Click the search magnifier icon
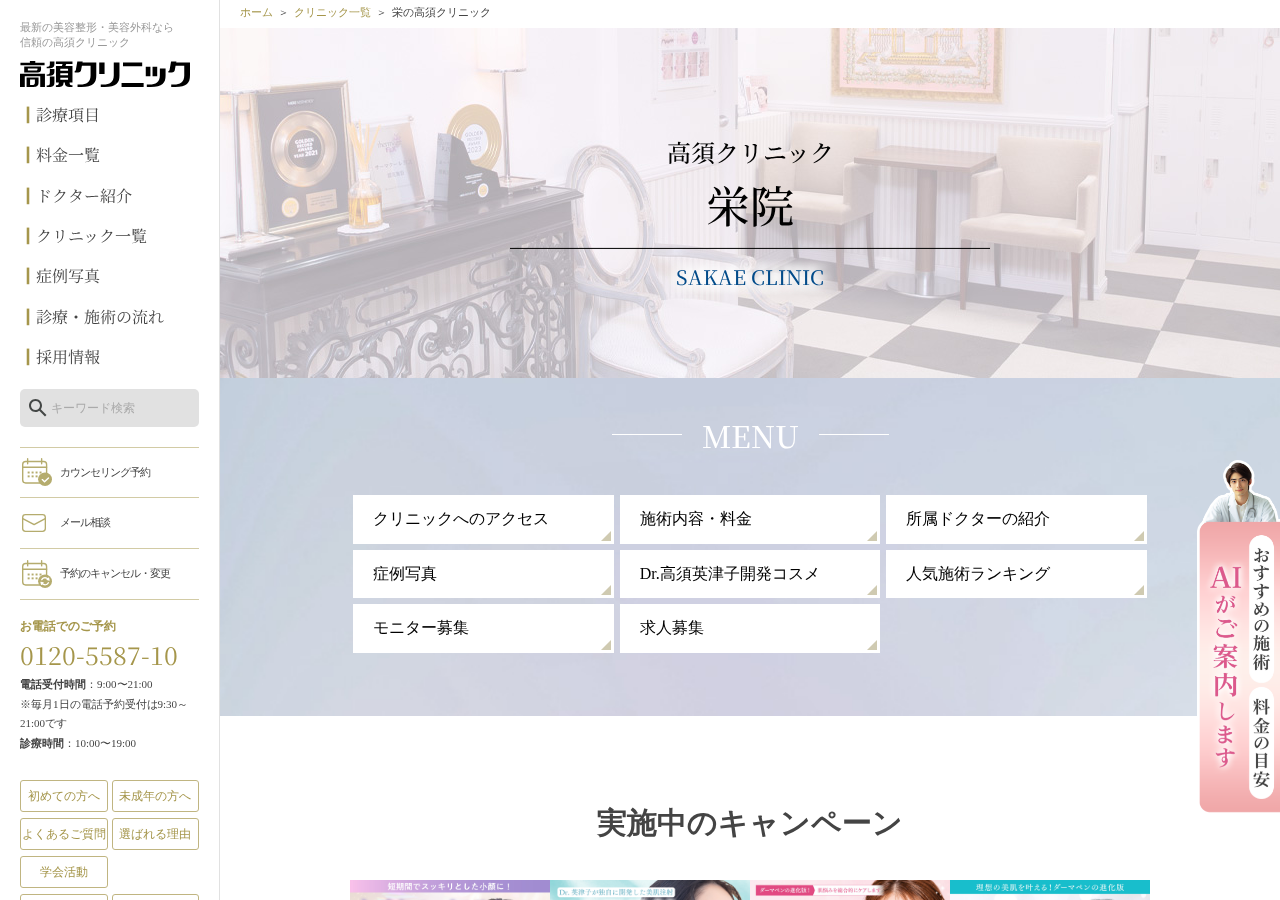The width and height of the screenshot is (1280, 900). (x=37, y=408)
